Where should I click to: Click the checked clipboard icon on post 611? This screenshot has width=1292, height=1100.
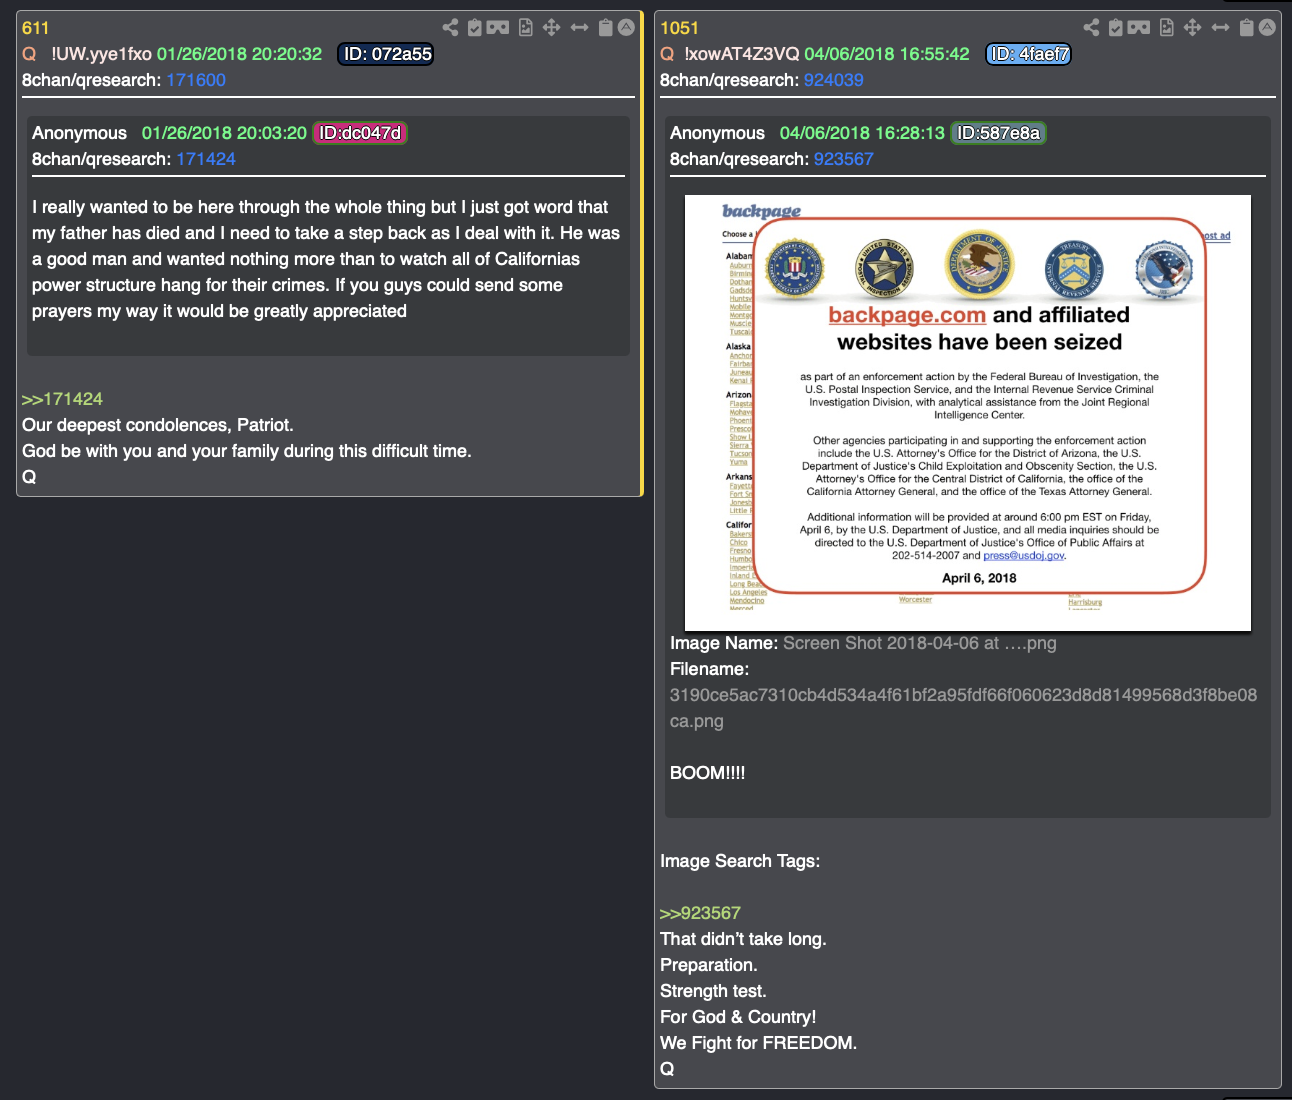pyautogui.click(x=475, y=27)
